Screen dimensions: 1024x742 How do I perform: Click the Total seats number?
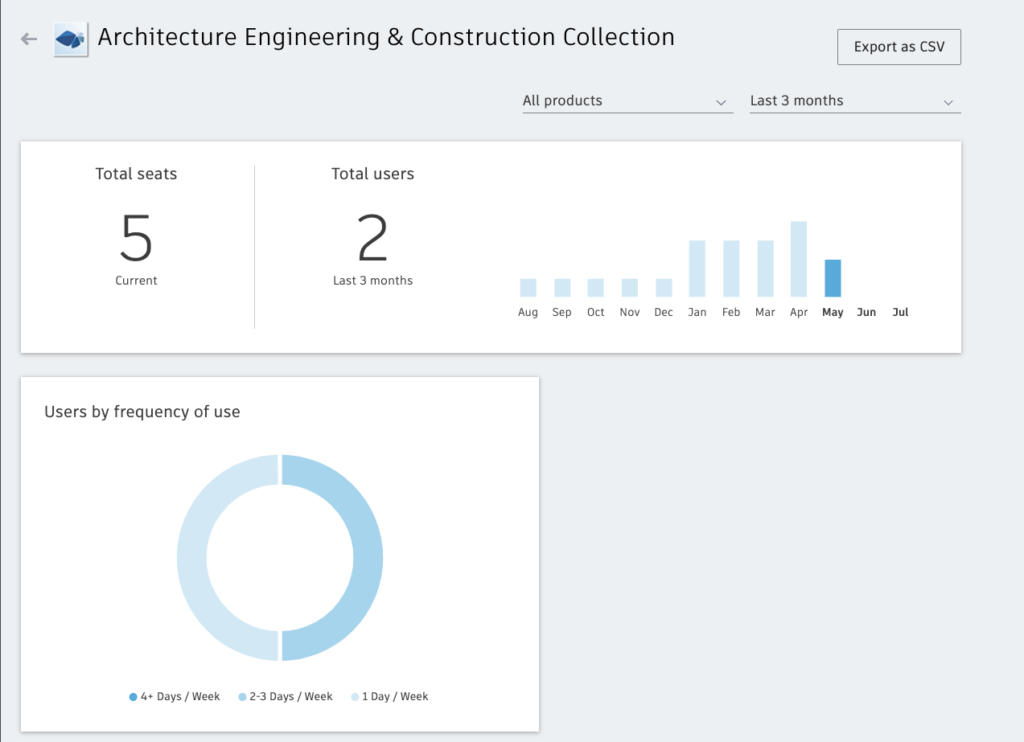pos(136,238)
